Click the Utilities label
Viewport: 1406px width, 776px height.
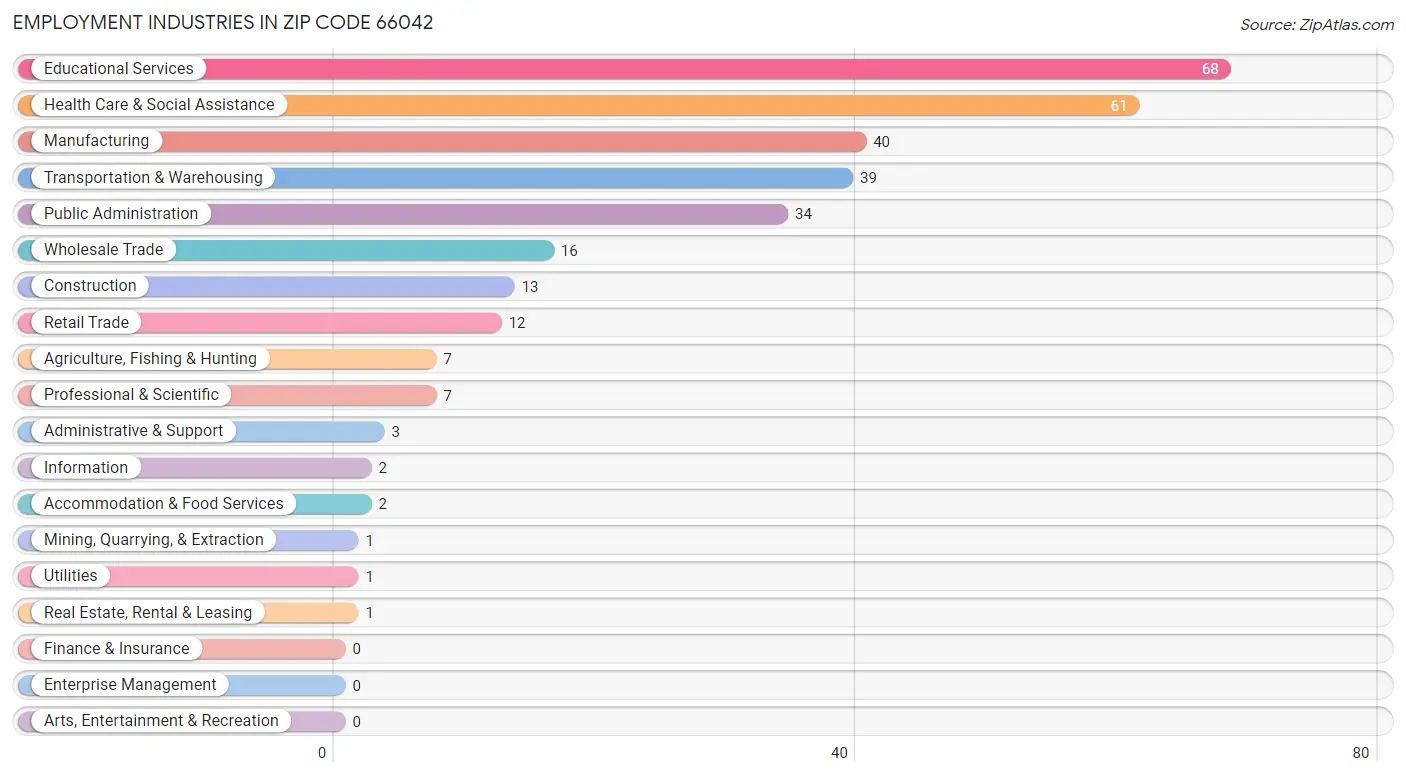(x=71, y=576)
